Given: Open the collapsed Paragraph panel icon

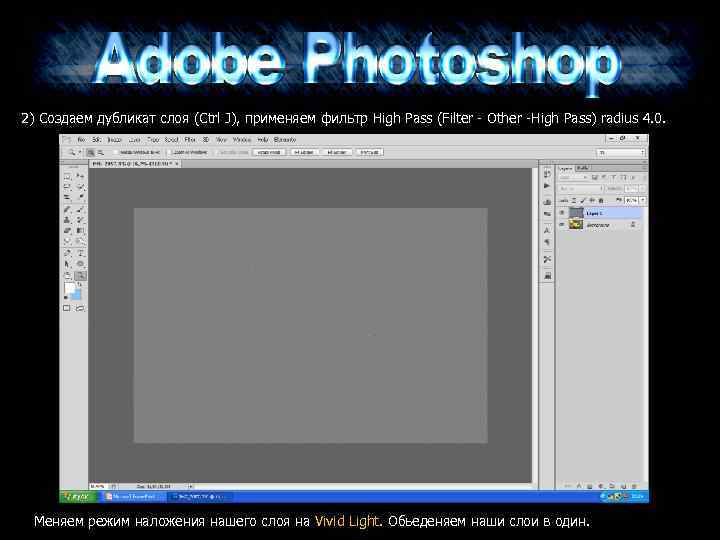Looking at the screenshot, I should [547, 242].
